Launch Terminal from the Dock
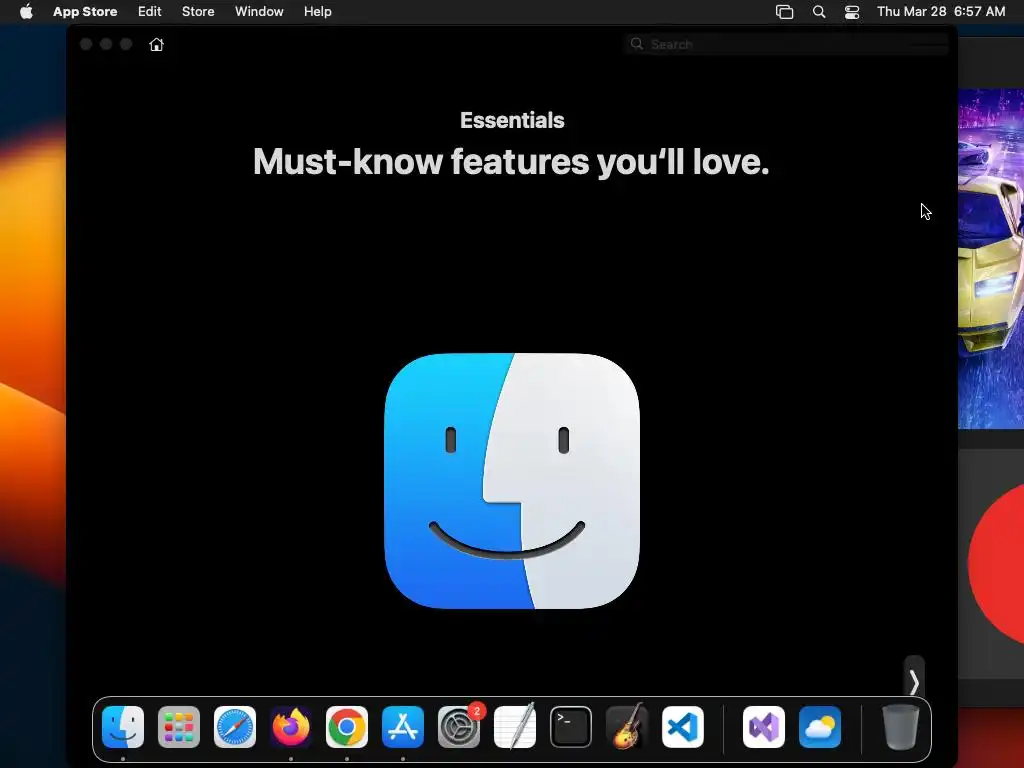This screenshot has width=1024, height=768. [x=571, y=727]
